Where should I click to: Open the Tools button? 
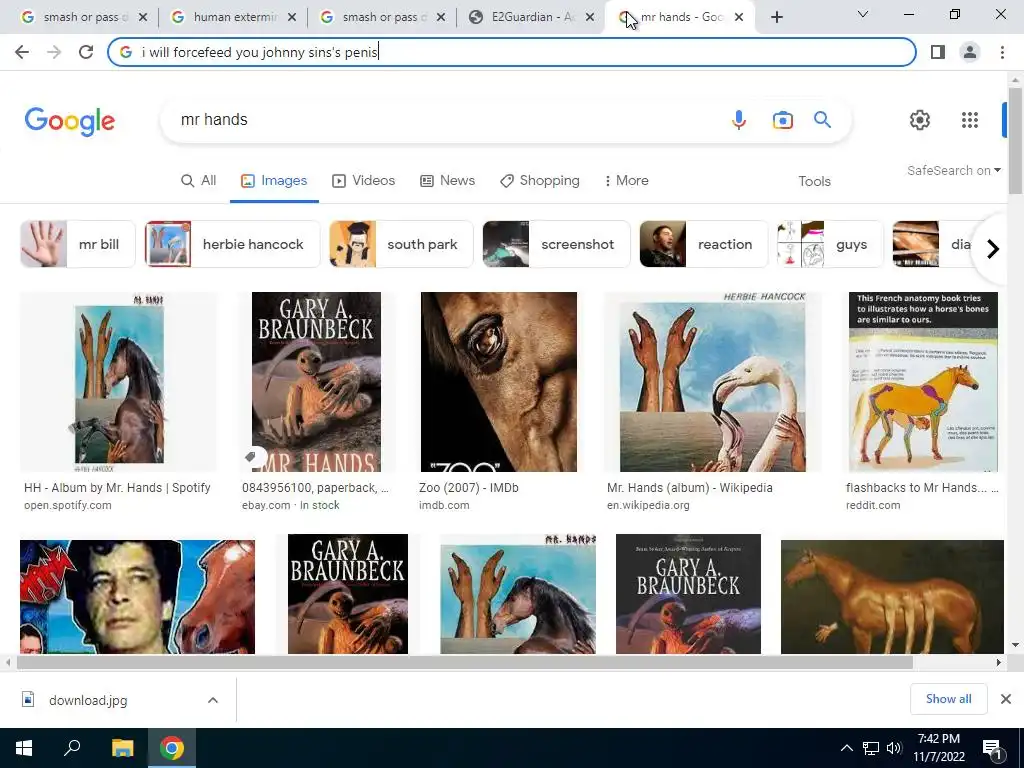point(814,182)
